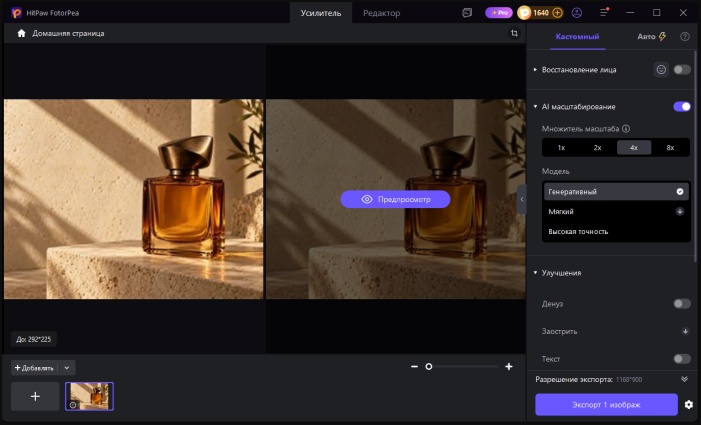The width and height of the screenshot is (701, 425).
Task: Click the Предпросмотр preview button
Action: (395, 199)
